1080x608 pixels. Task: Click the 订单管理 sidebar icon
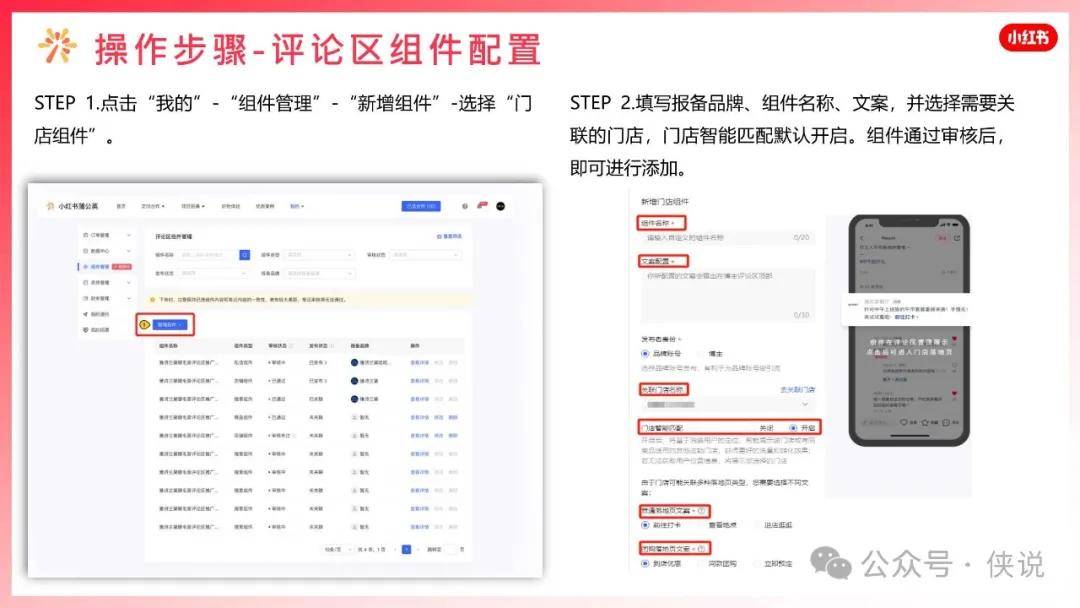pyautogui.click(x=85, y=235)
